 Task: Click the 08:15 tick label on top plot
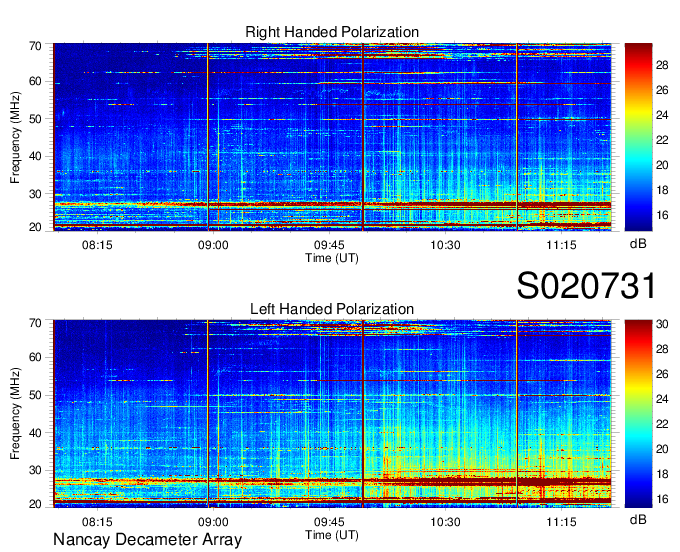(97, 245)
